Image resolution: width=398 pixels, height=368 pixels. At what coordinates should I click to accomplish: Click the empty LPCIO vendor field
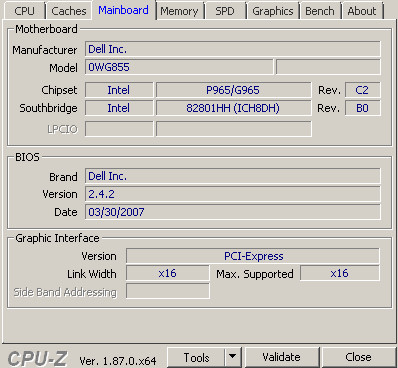tap(119, 129)
